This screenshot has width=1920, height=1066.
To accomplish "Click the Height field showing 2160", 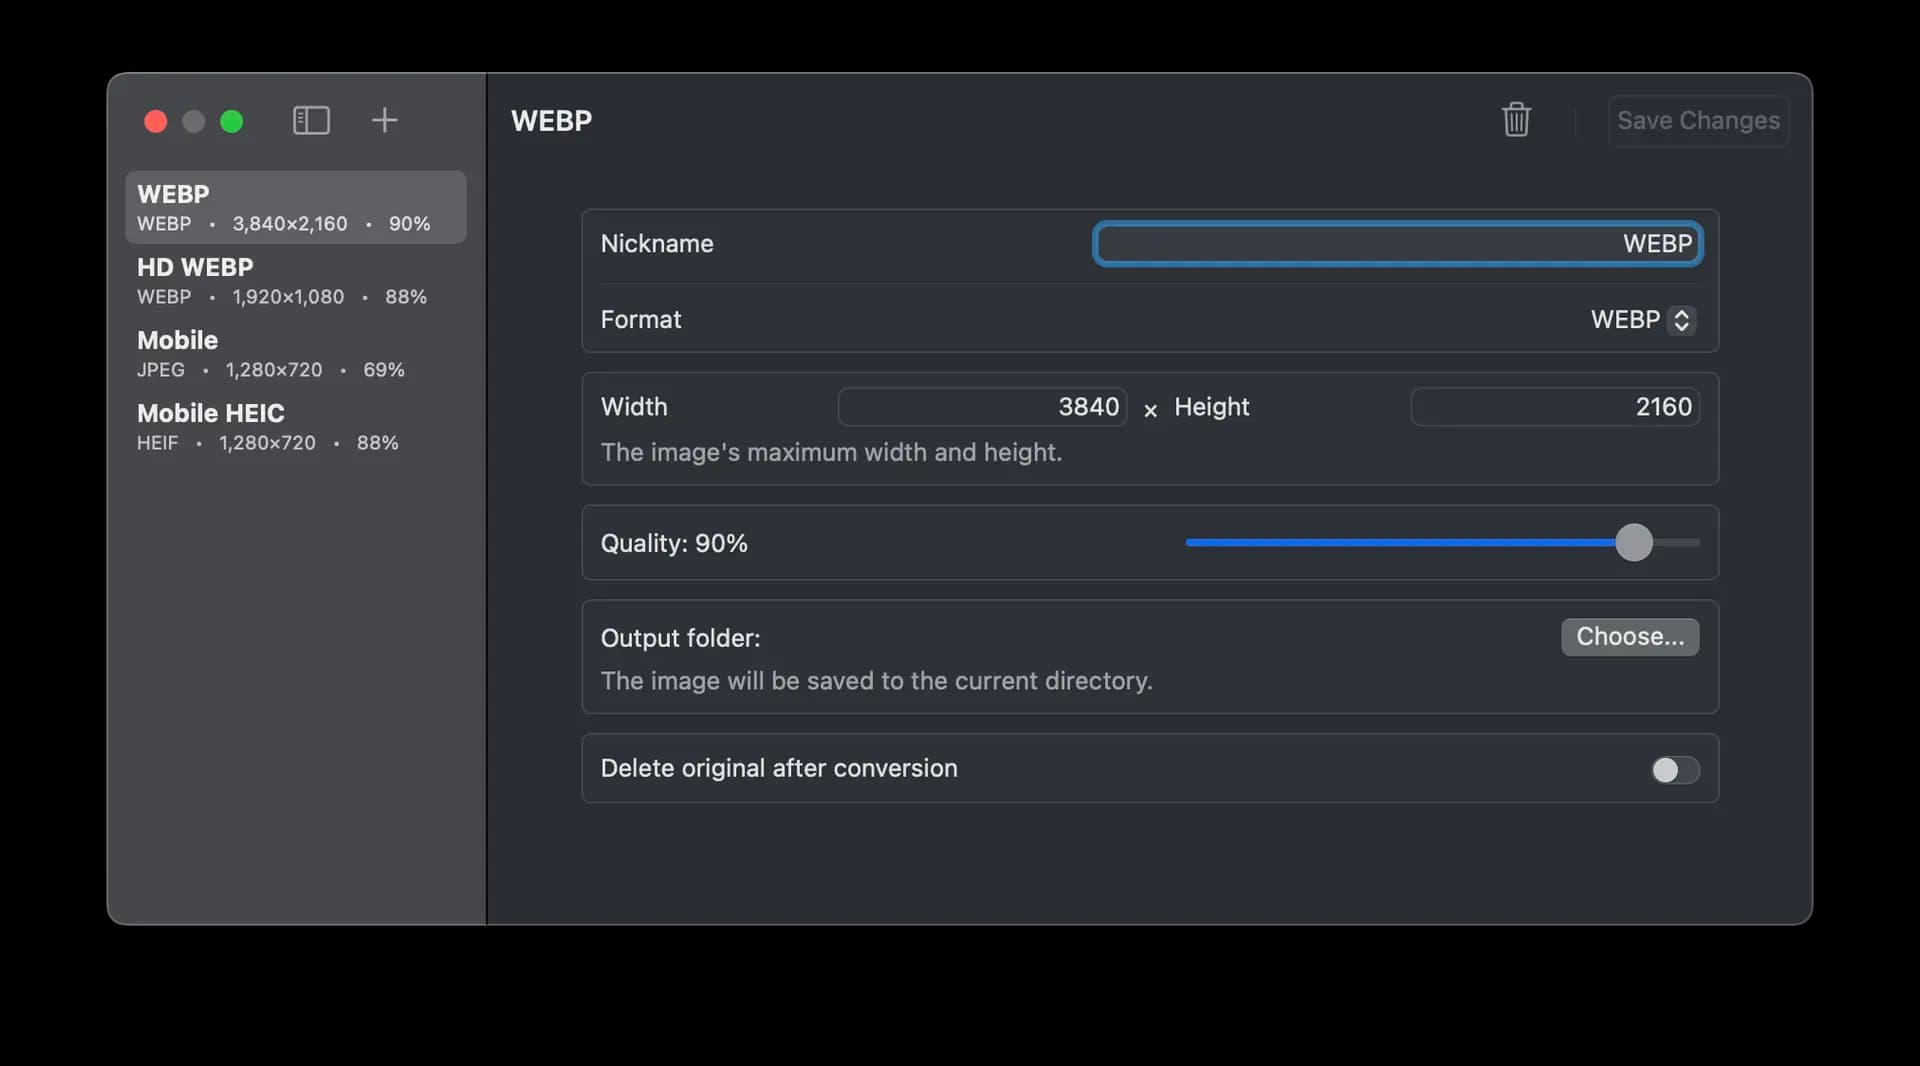I will pos(1554,407).
